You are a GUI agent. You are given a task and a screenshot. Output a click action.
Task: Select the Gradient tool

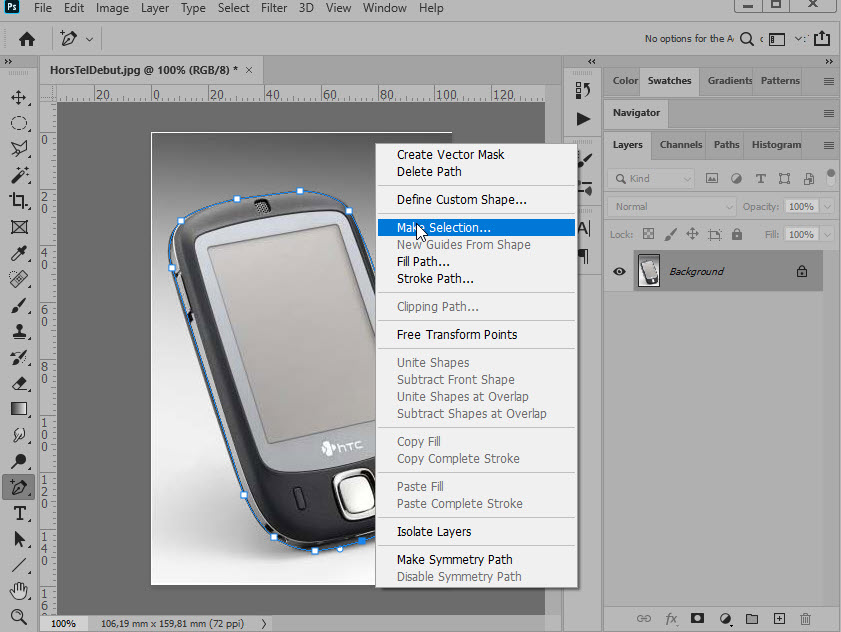pos(19,409)
